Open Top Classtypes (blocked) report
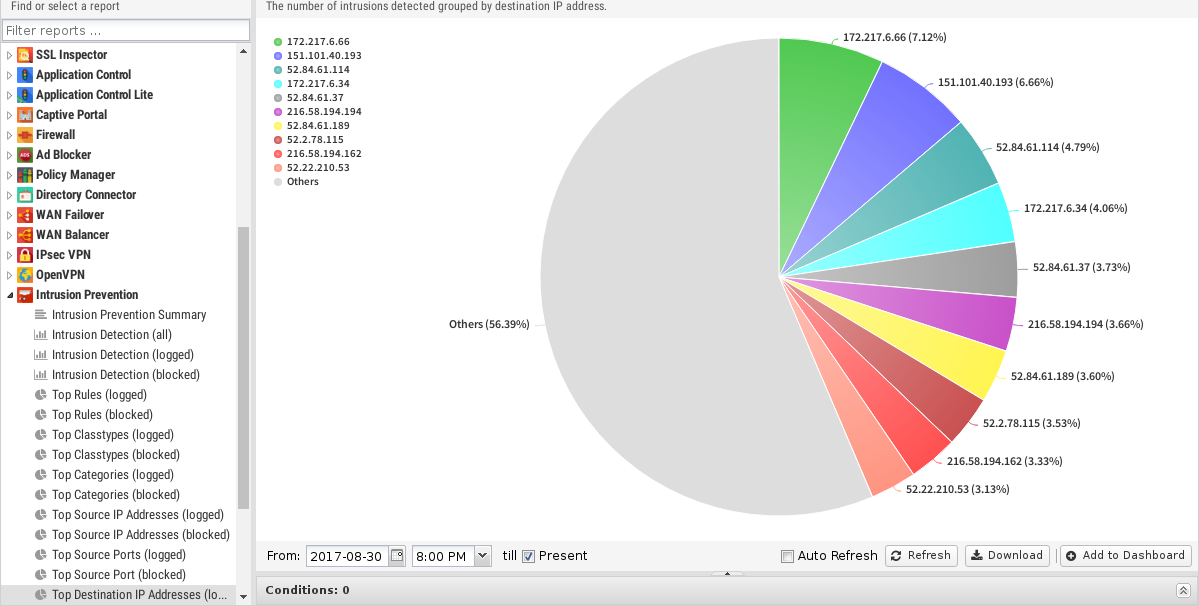This screenshot has height=606, width=1199. 115,455
